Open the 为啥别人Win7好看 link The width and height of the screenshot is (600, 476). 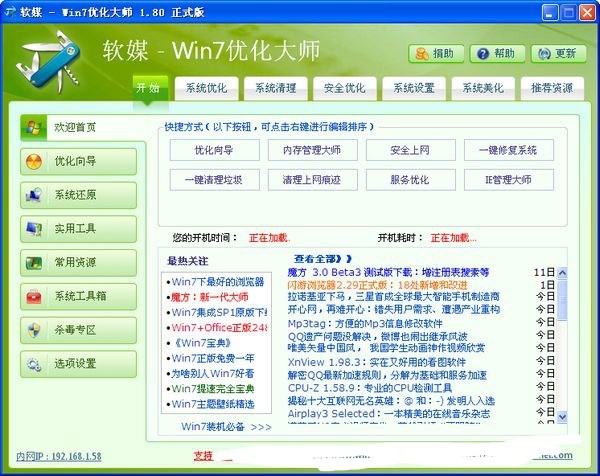click(x=212, y=374)
